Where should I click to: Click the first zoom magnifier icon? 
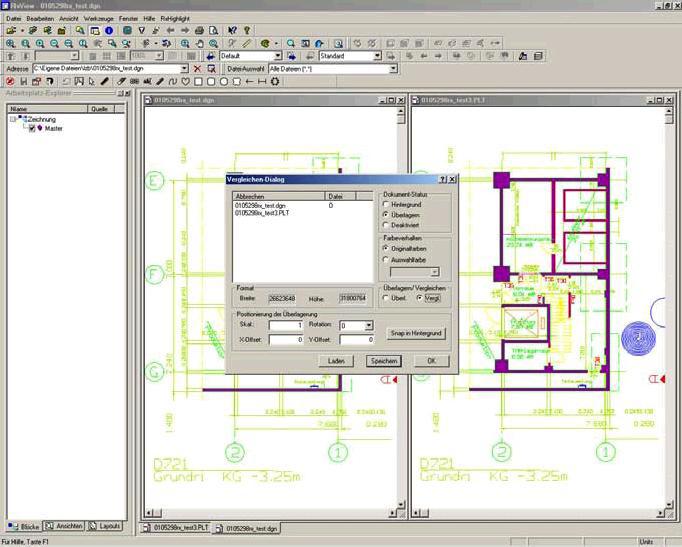(x=10, y=43)
